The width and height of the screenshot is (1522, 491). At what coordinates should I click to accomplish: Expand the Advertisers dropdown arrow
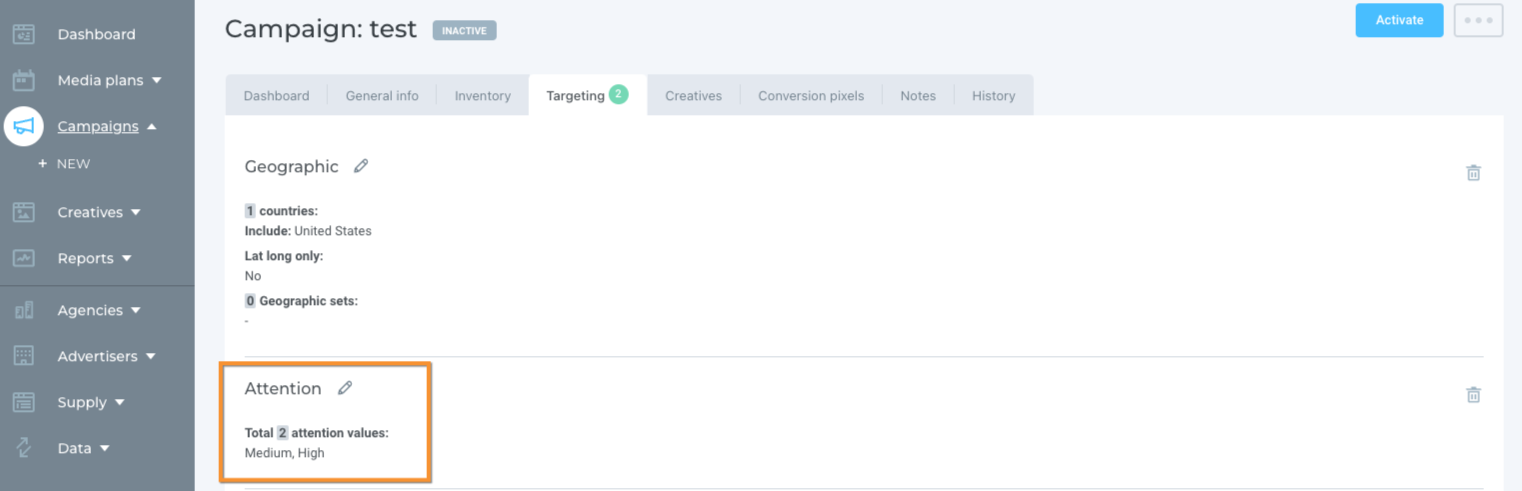(x=151, y=356)
